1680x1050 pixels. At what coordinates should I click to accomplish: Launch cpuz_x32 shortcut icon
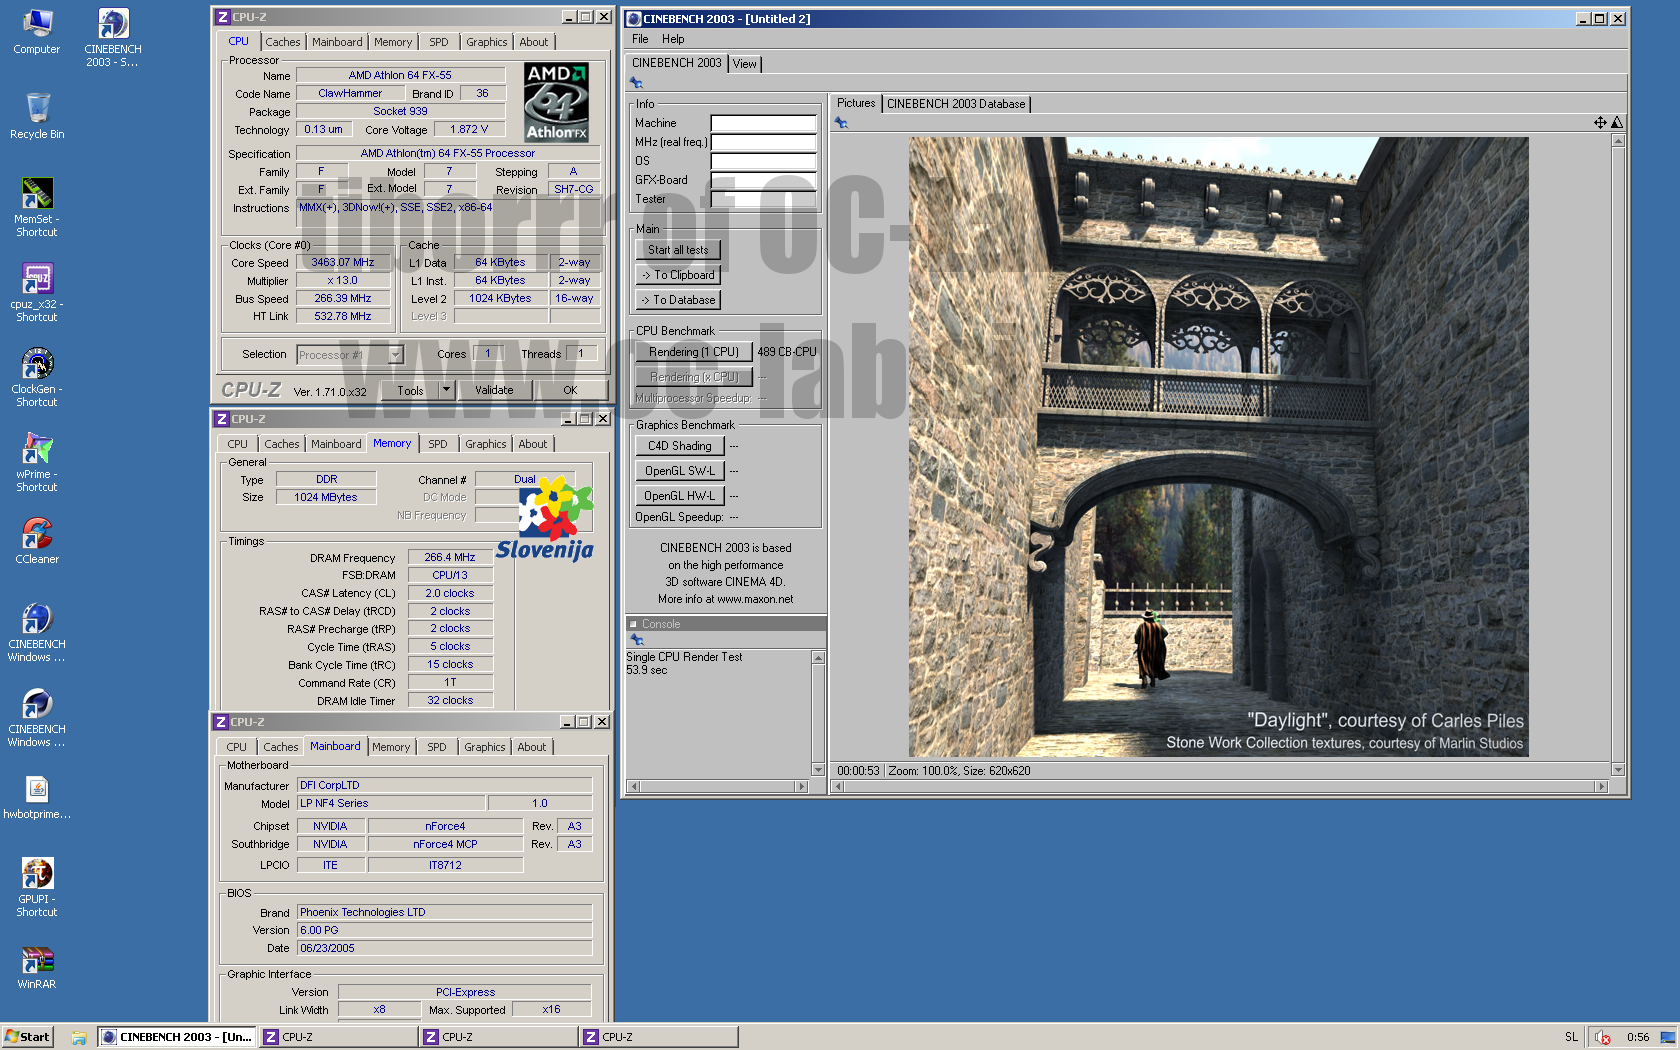pos(36,292)
